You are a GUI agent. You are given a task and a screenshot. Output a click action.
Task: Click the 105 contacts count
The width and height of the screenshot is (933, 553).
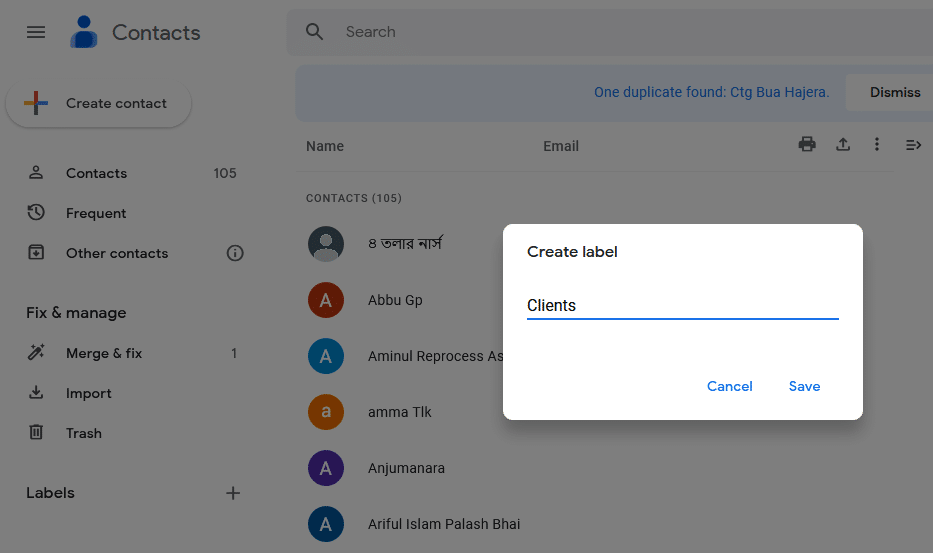tap(225, 173)
